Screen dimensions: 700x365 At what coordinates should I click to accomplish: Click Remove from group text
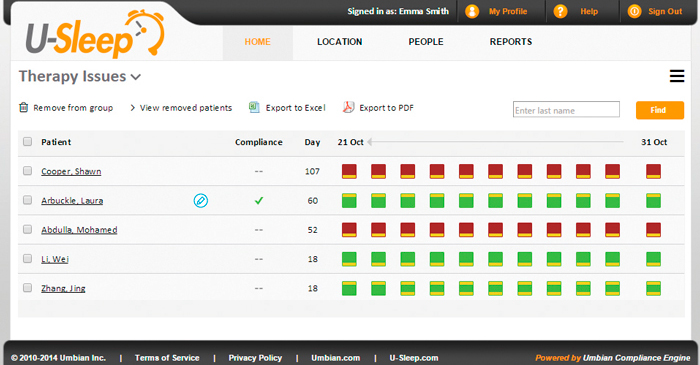click(73, 108)
